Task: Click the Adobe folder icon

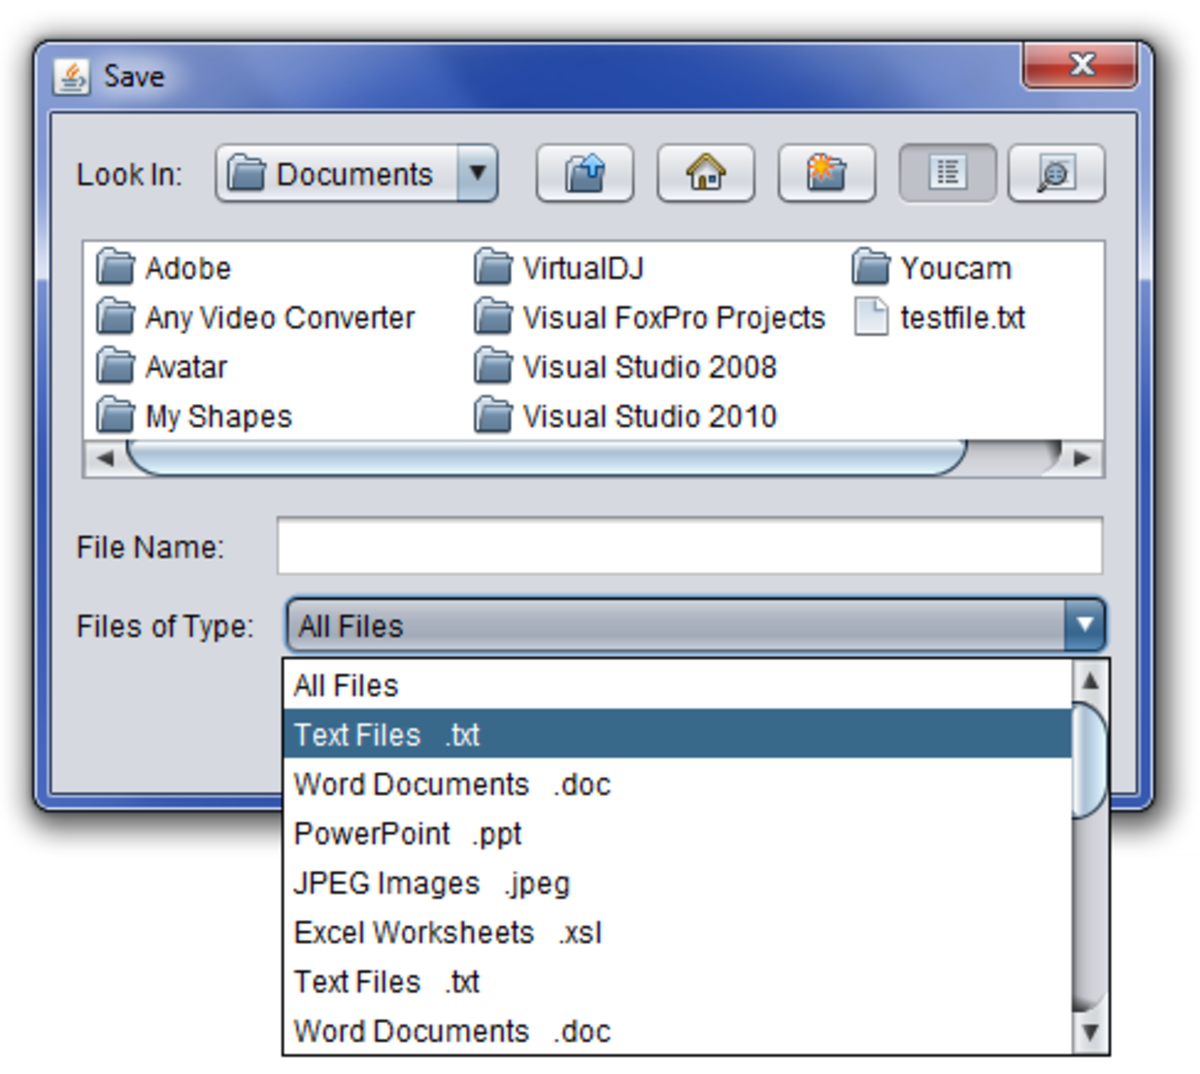Action: (115, 267)
